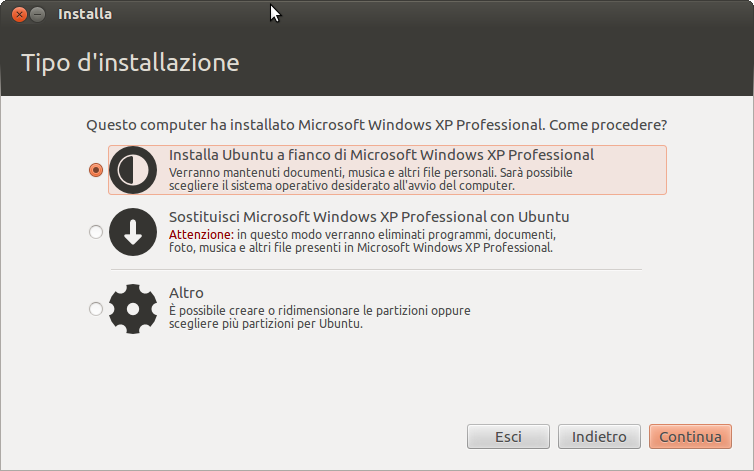
Task: Click 'È possibile creare o ridimensionare le partizioni' description
Action: click(x=319, y=317)
